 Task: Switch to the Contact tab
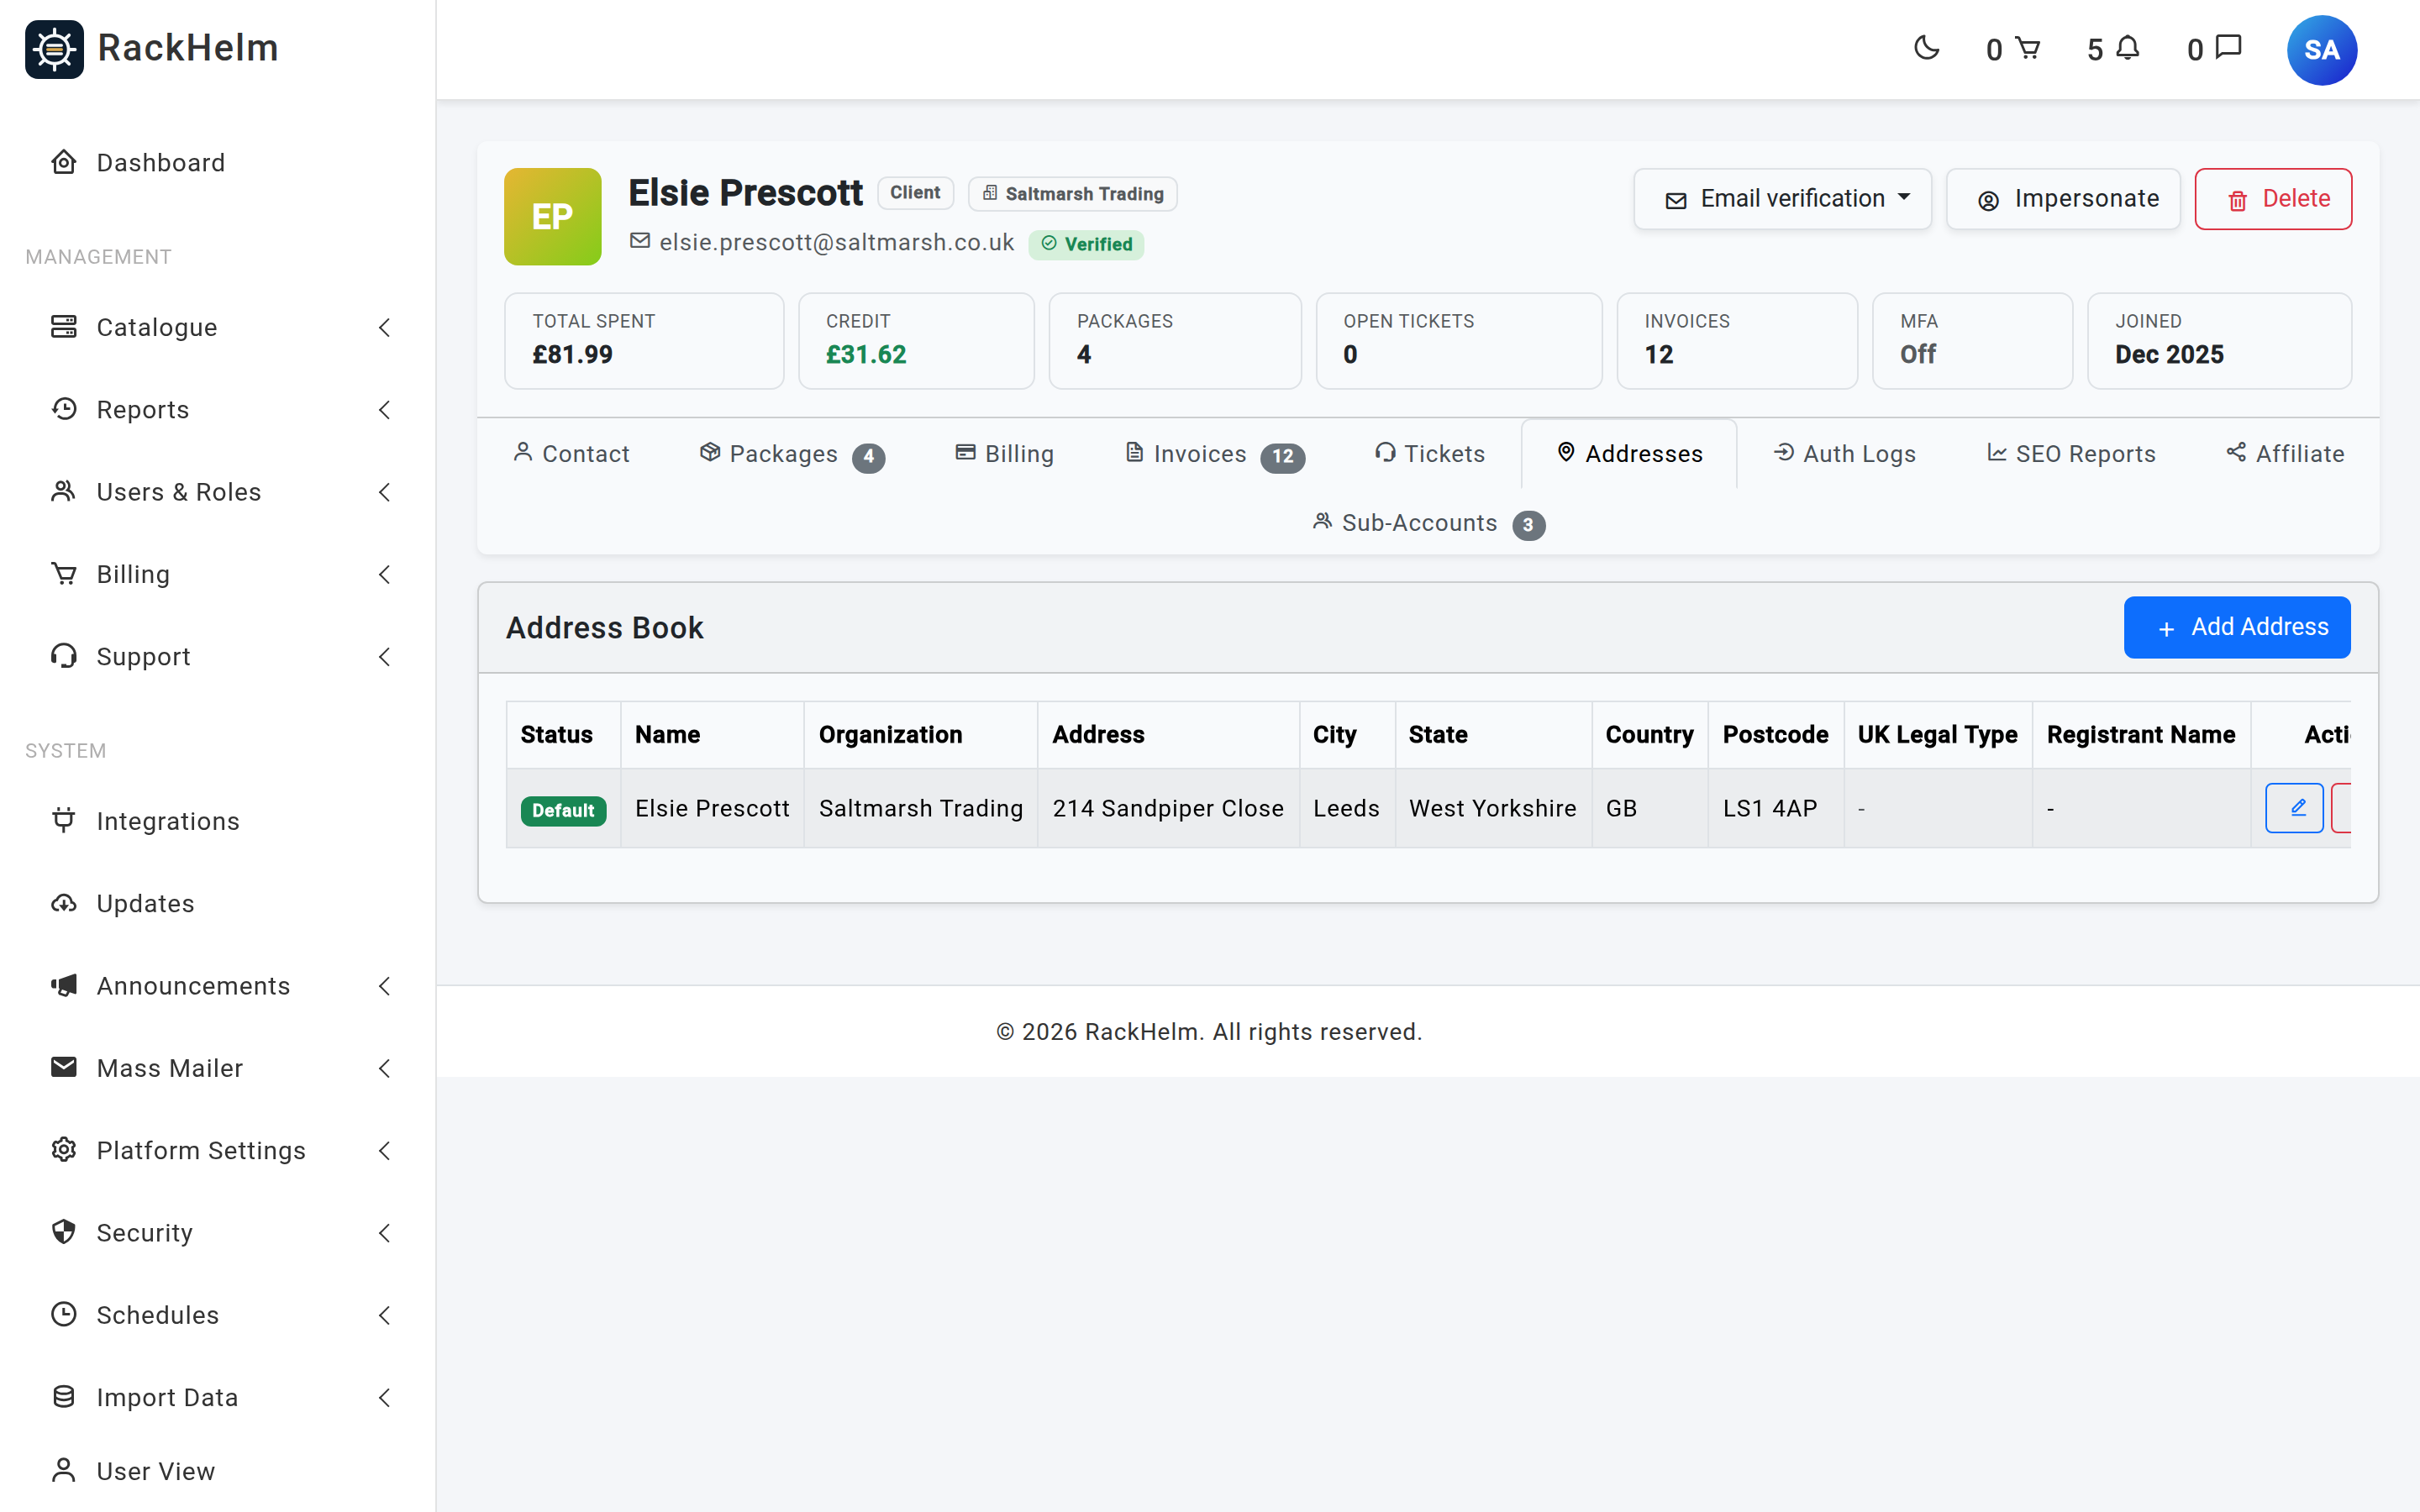[571, 454]
